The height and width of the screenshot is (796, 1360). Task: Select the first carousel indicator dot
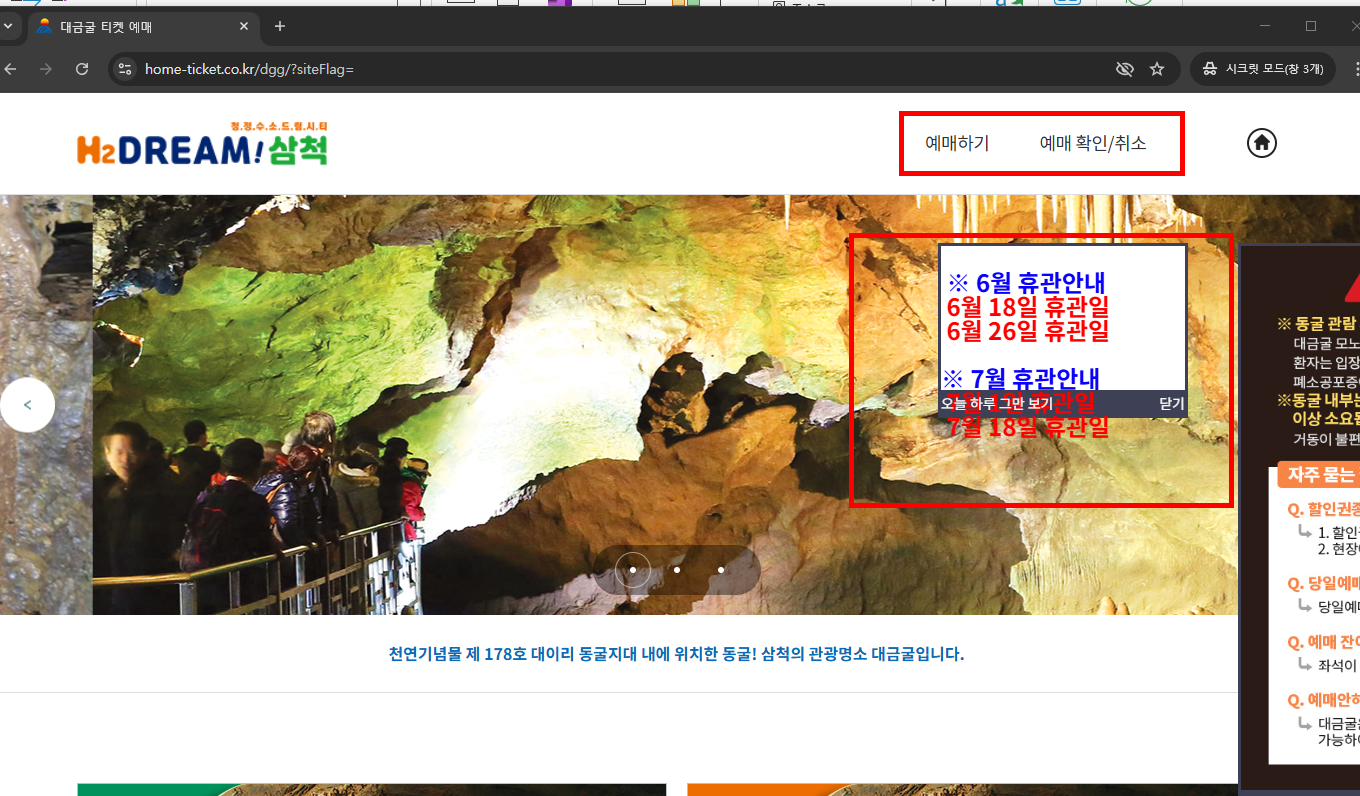click(632, 569)
